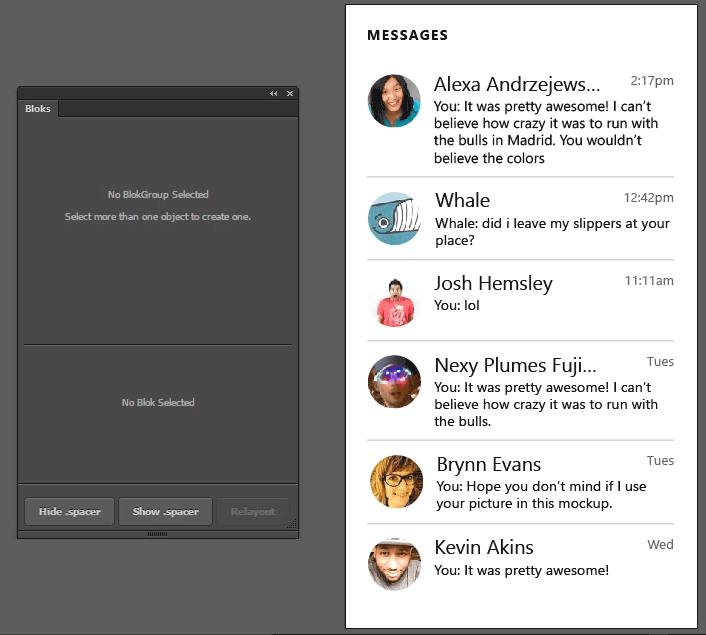Click the Relayout button
The image size is (706, 635).
point(252,512)
